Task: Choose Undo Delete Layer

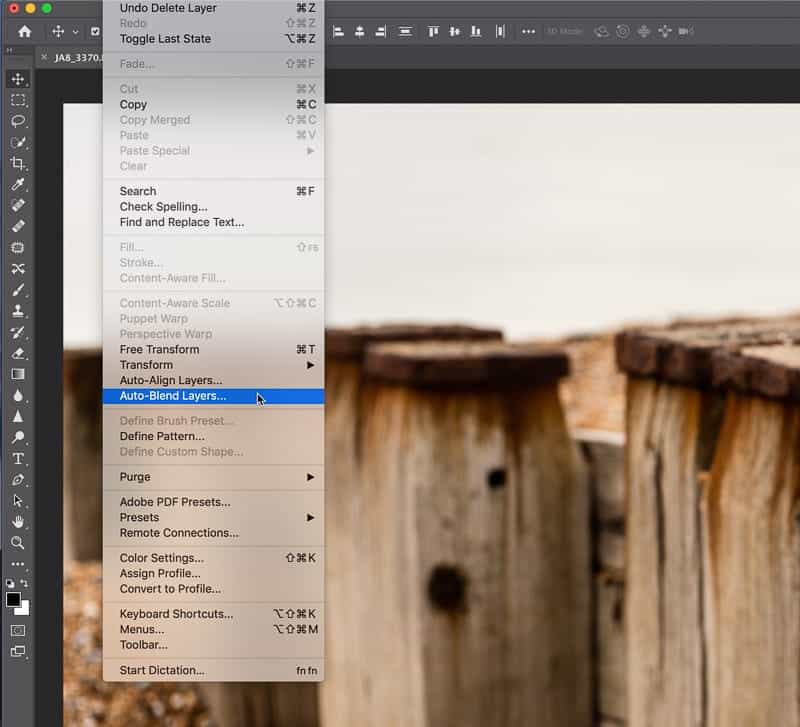Action: [x=213, y=8]
